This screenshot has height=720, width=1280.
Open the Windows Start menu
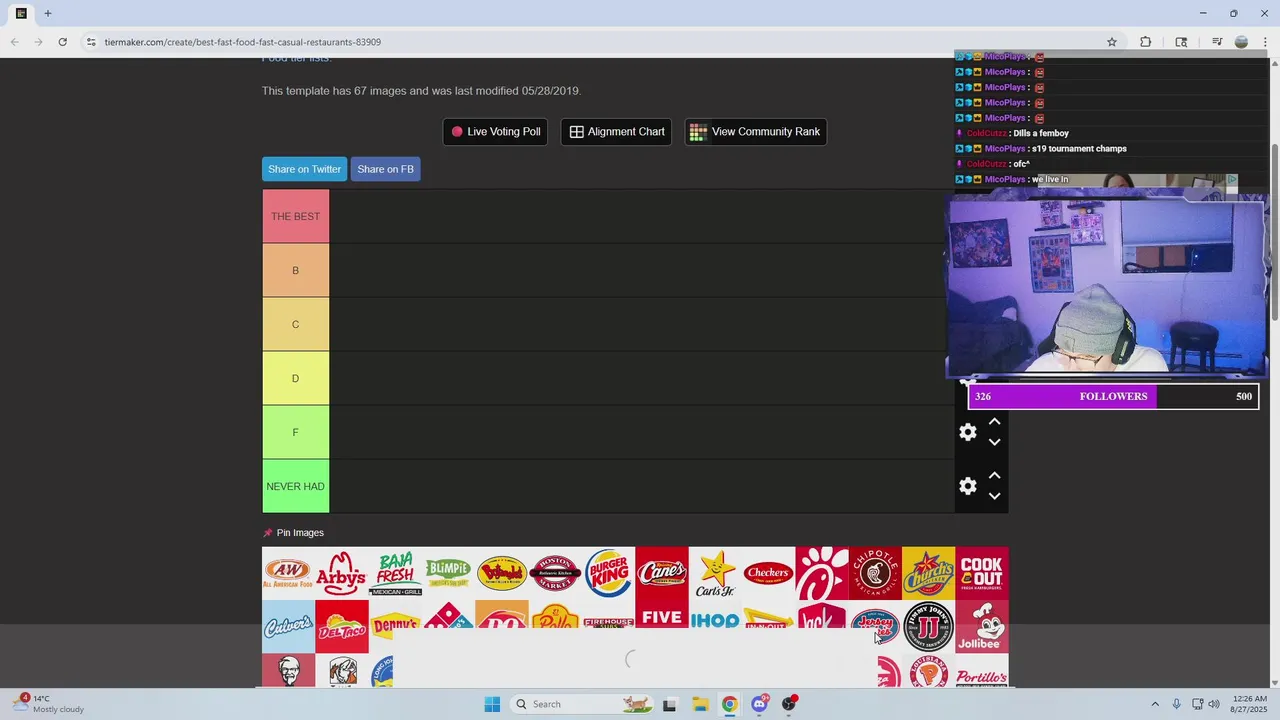(x=492, y=704)
